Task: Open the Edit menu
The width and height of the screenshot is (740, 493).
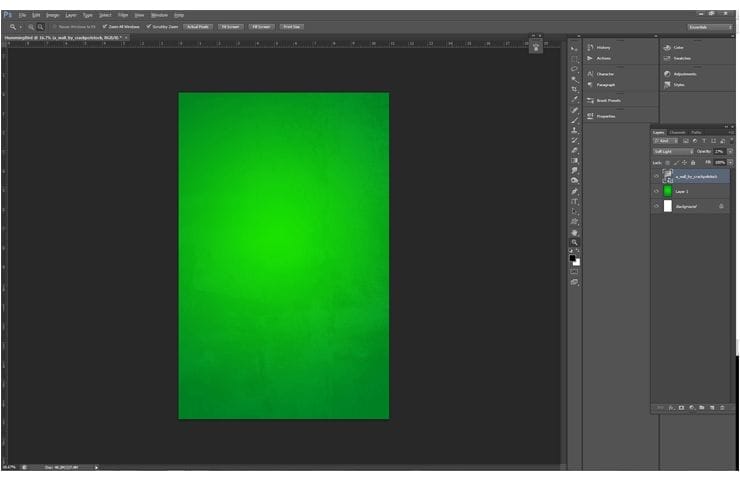Action: [x=36, y=15]
